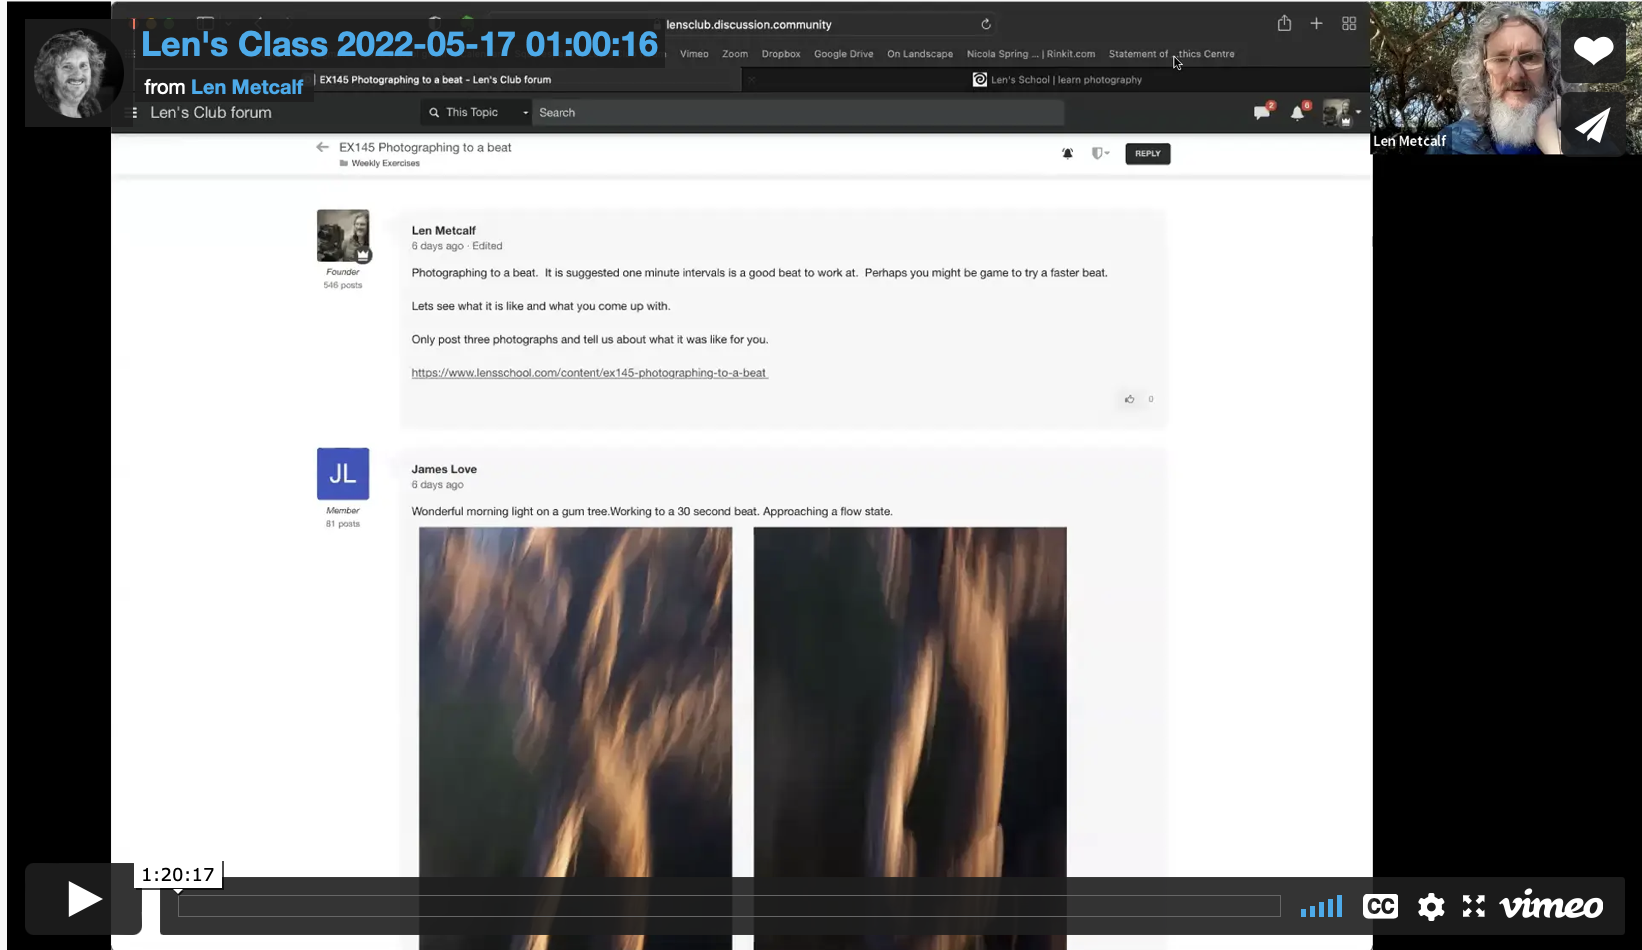Switch to Len's School browser tab
Screen dimensions: 1642x950
click(x=1057, y=80)
